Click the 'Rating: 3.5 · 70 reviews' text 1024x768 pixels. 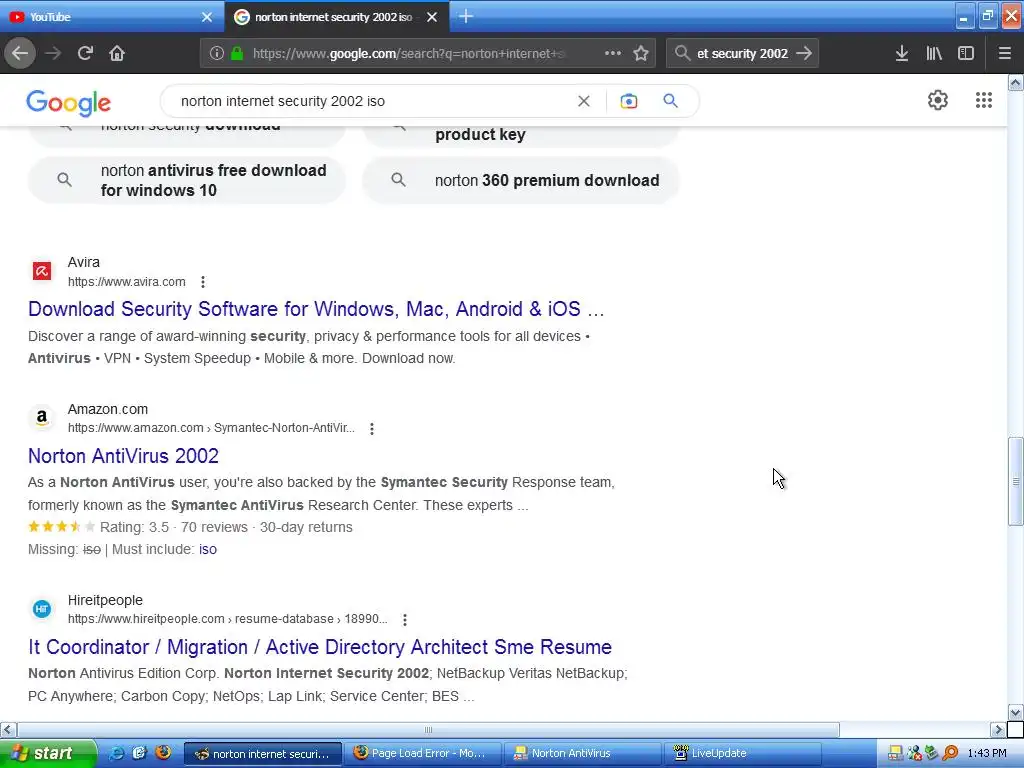tap(174, 527)
